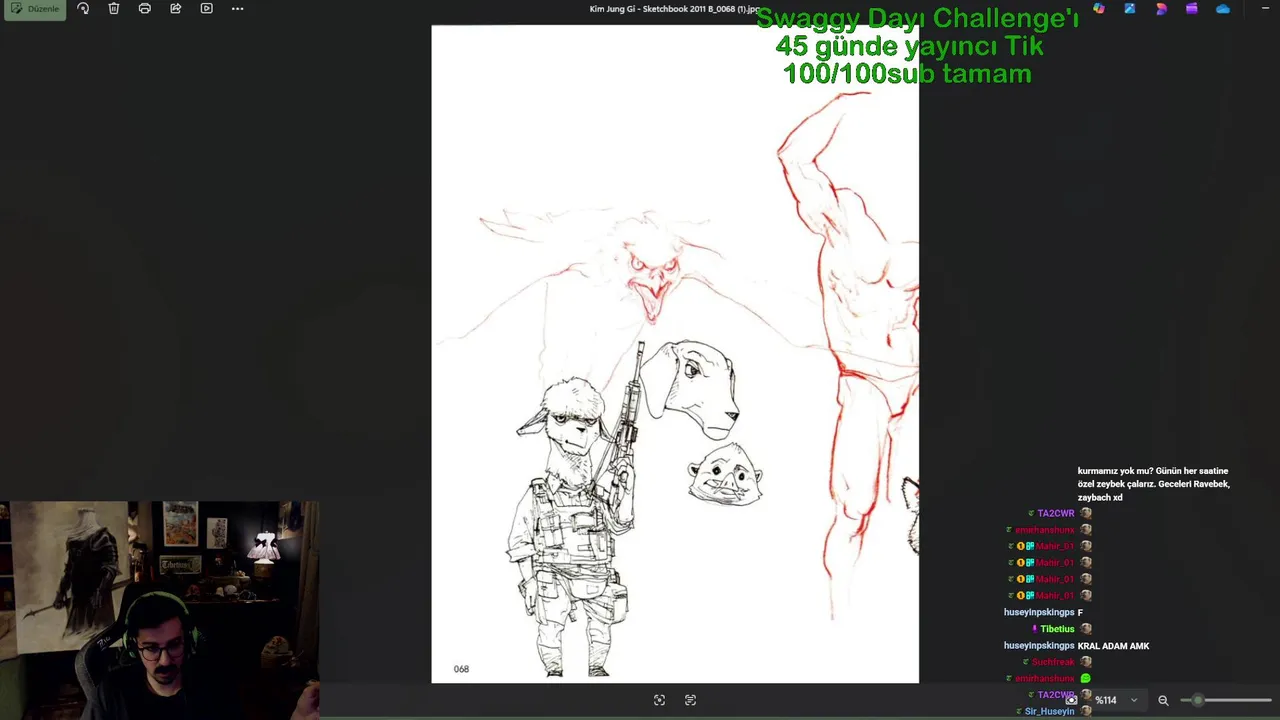The height and width of the screenshot is (720, 1280).
Task: Open the purple Clipchamp icon in title bar
Action: pos(1192,9)
